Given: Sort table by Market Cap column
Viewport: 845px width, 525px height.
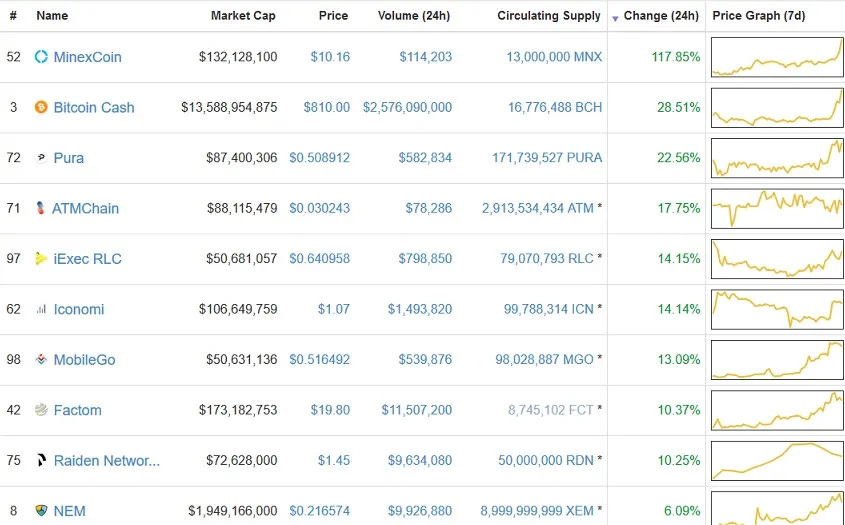Looking at the screenshot, I should click(x=243, y=16).
